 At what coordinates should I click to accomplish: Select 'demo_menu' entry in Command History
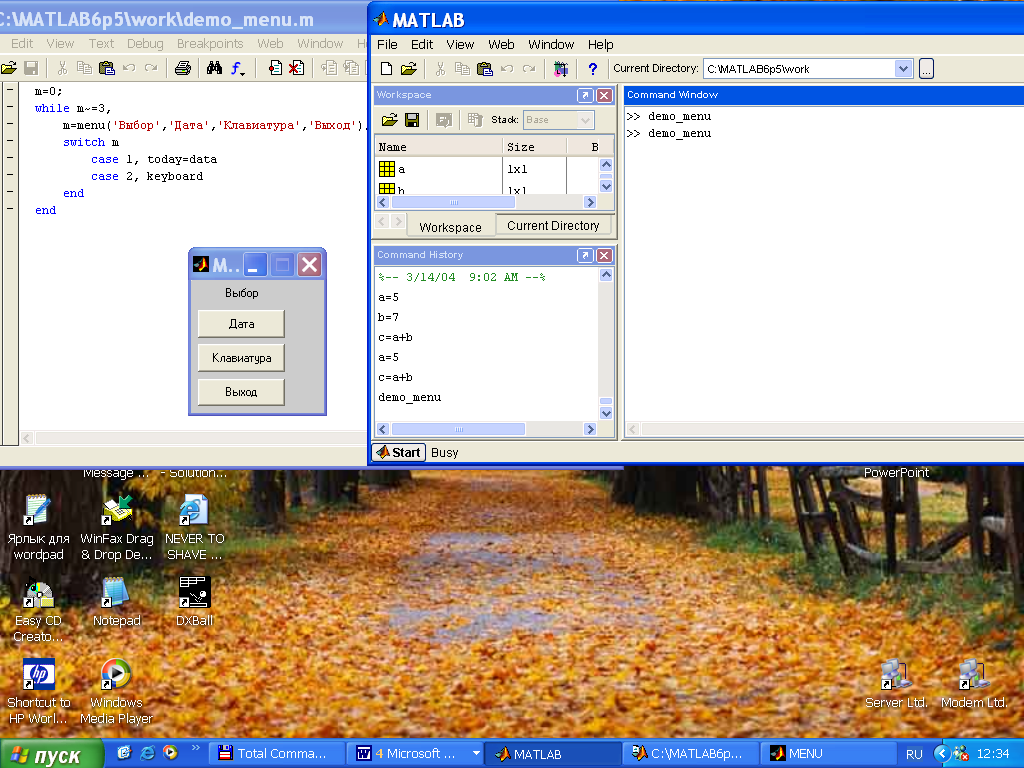point(409,397)
